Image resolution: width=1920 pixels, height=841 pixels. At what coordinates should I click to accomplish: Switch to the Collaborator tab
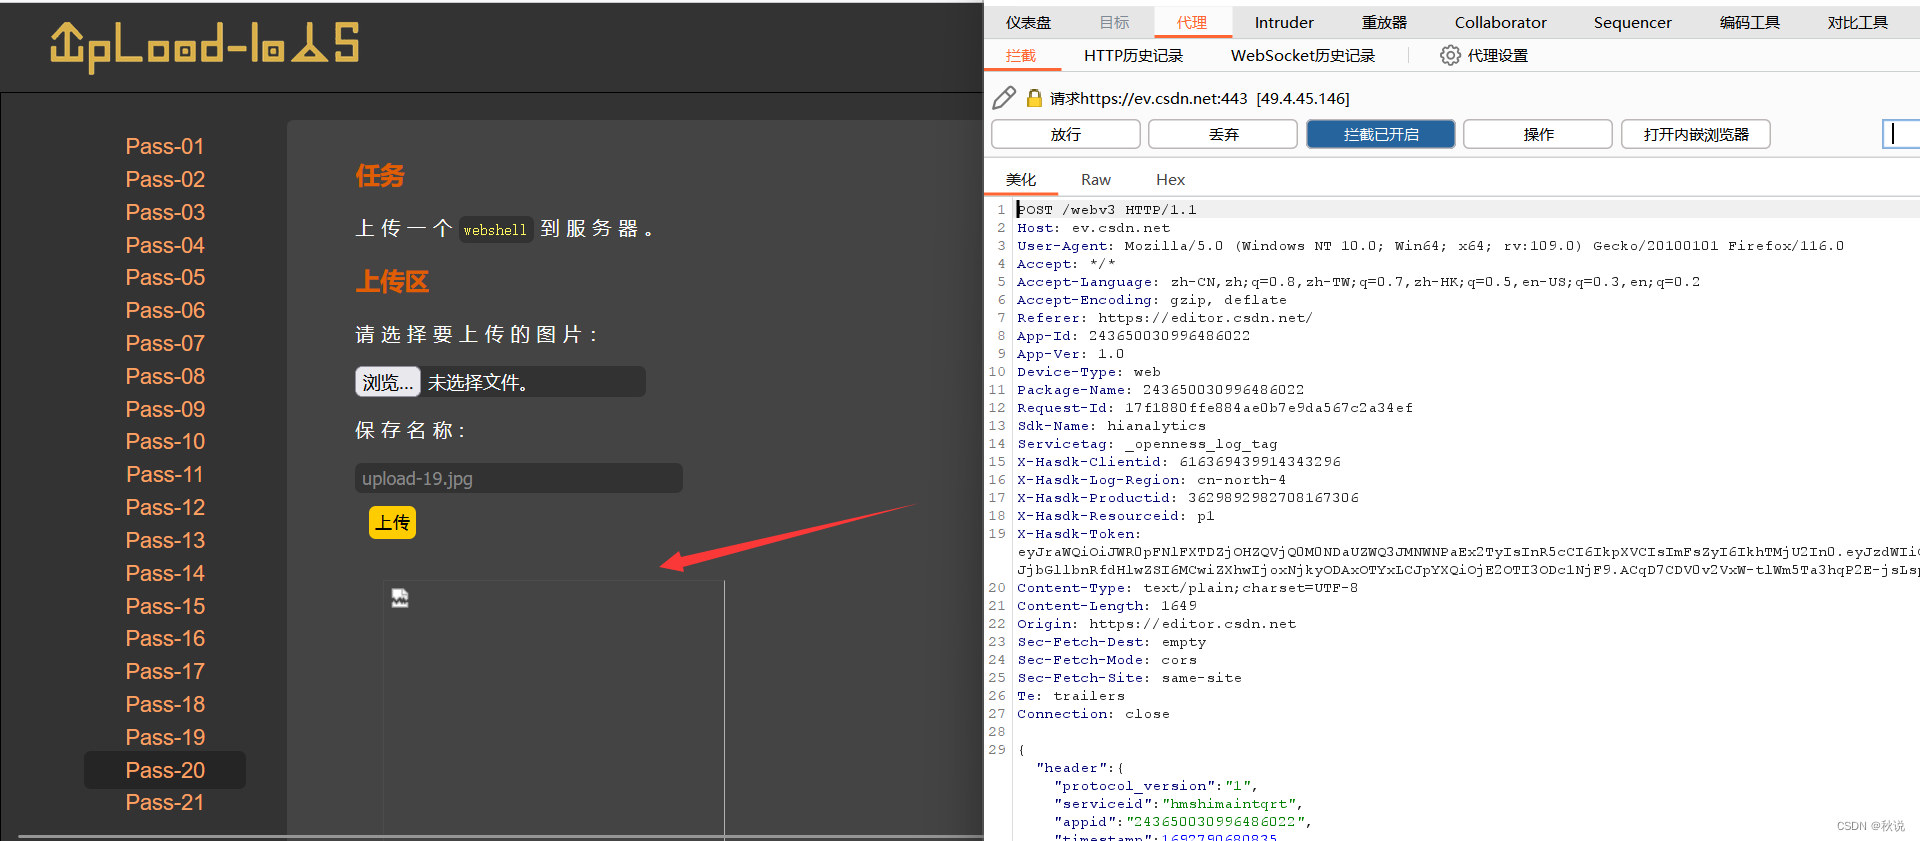pyautogui.click(x=1500, y=22)
